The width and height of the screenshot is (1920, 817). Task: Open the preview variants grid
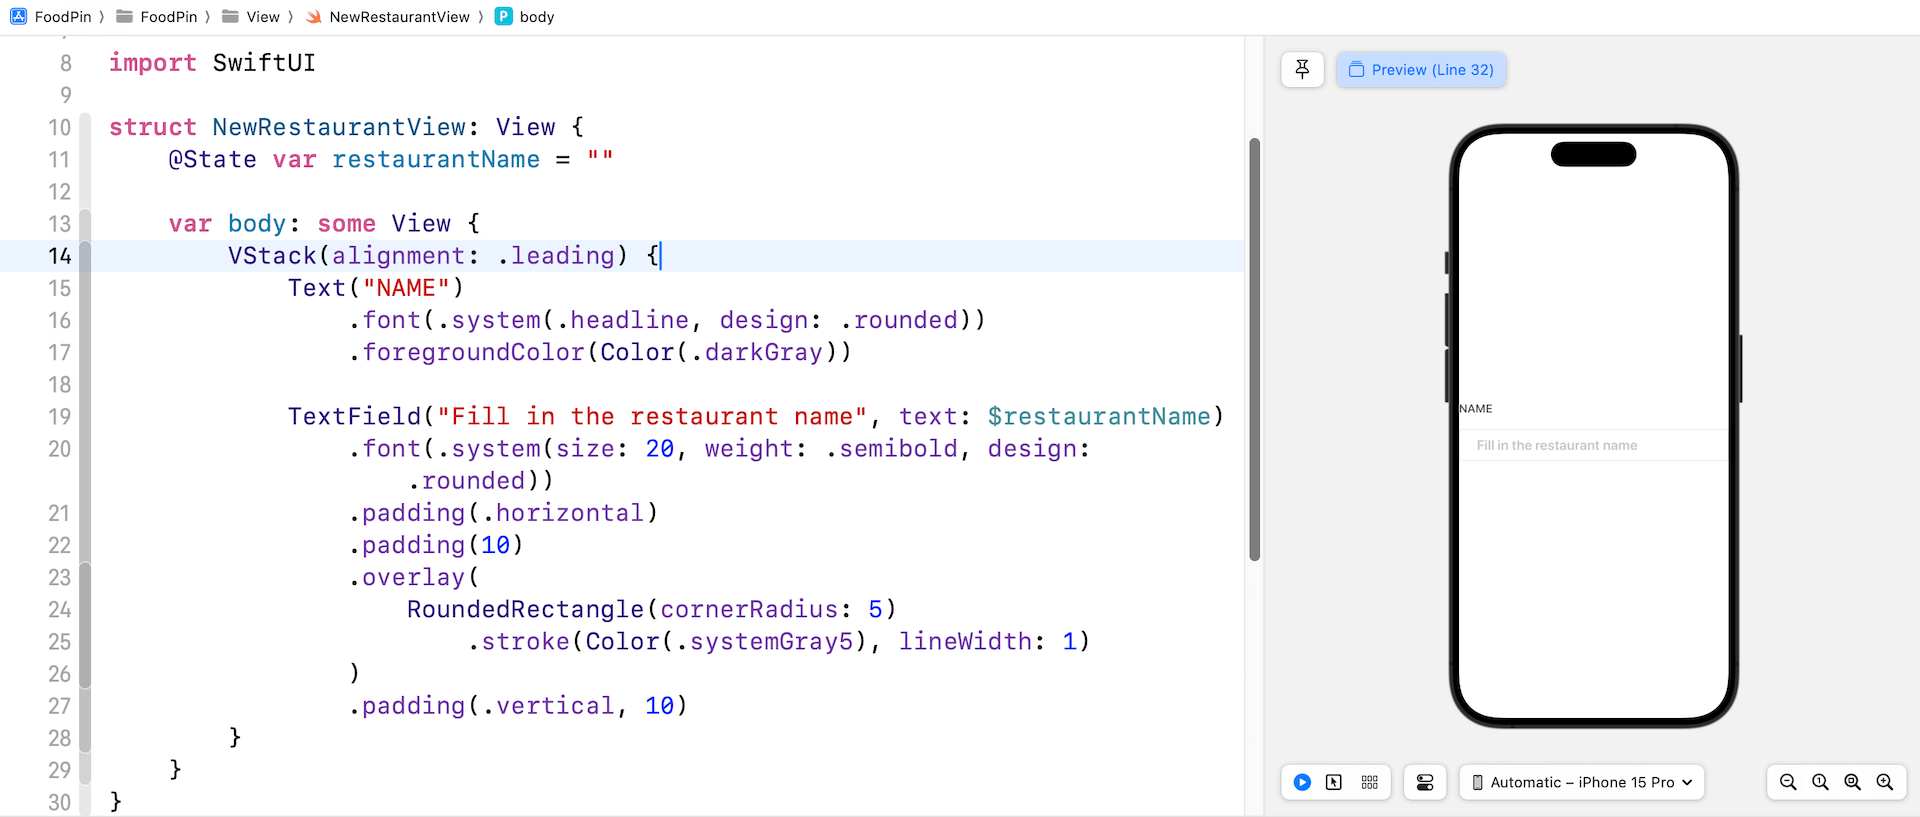1369,782
